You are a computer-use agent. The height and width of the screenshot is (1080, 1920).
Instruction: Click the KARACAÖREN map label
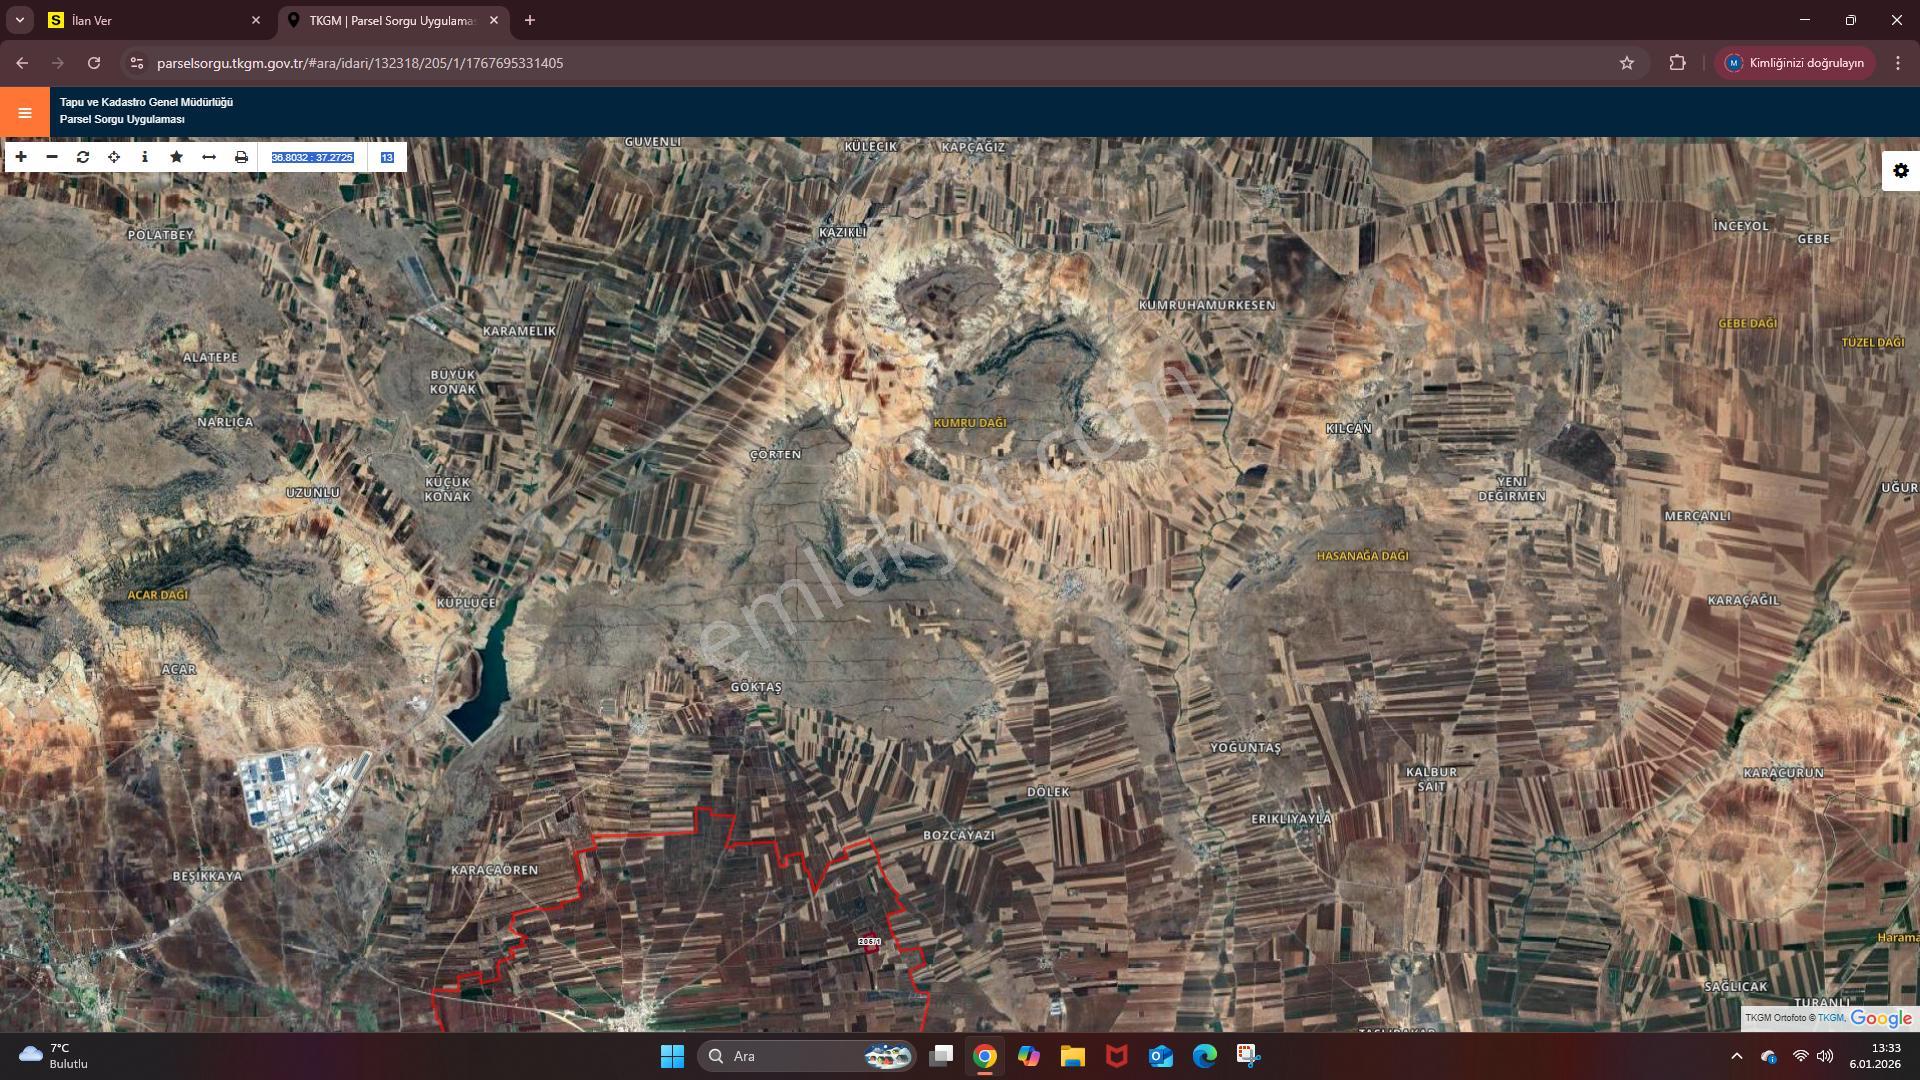point(495,870)
